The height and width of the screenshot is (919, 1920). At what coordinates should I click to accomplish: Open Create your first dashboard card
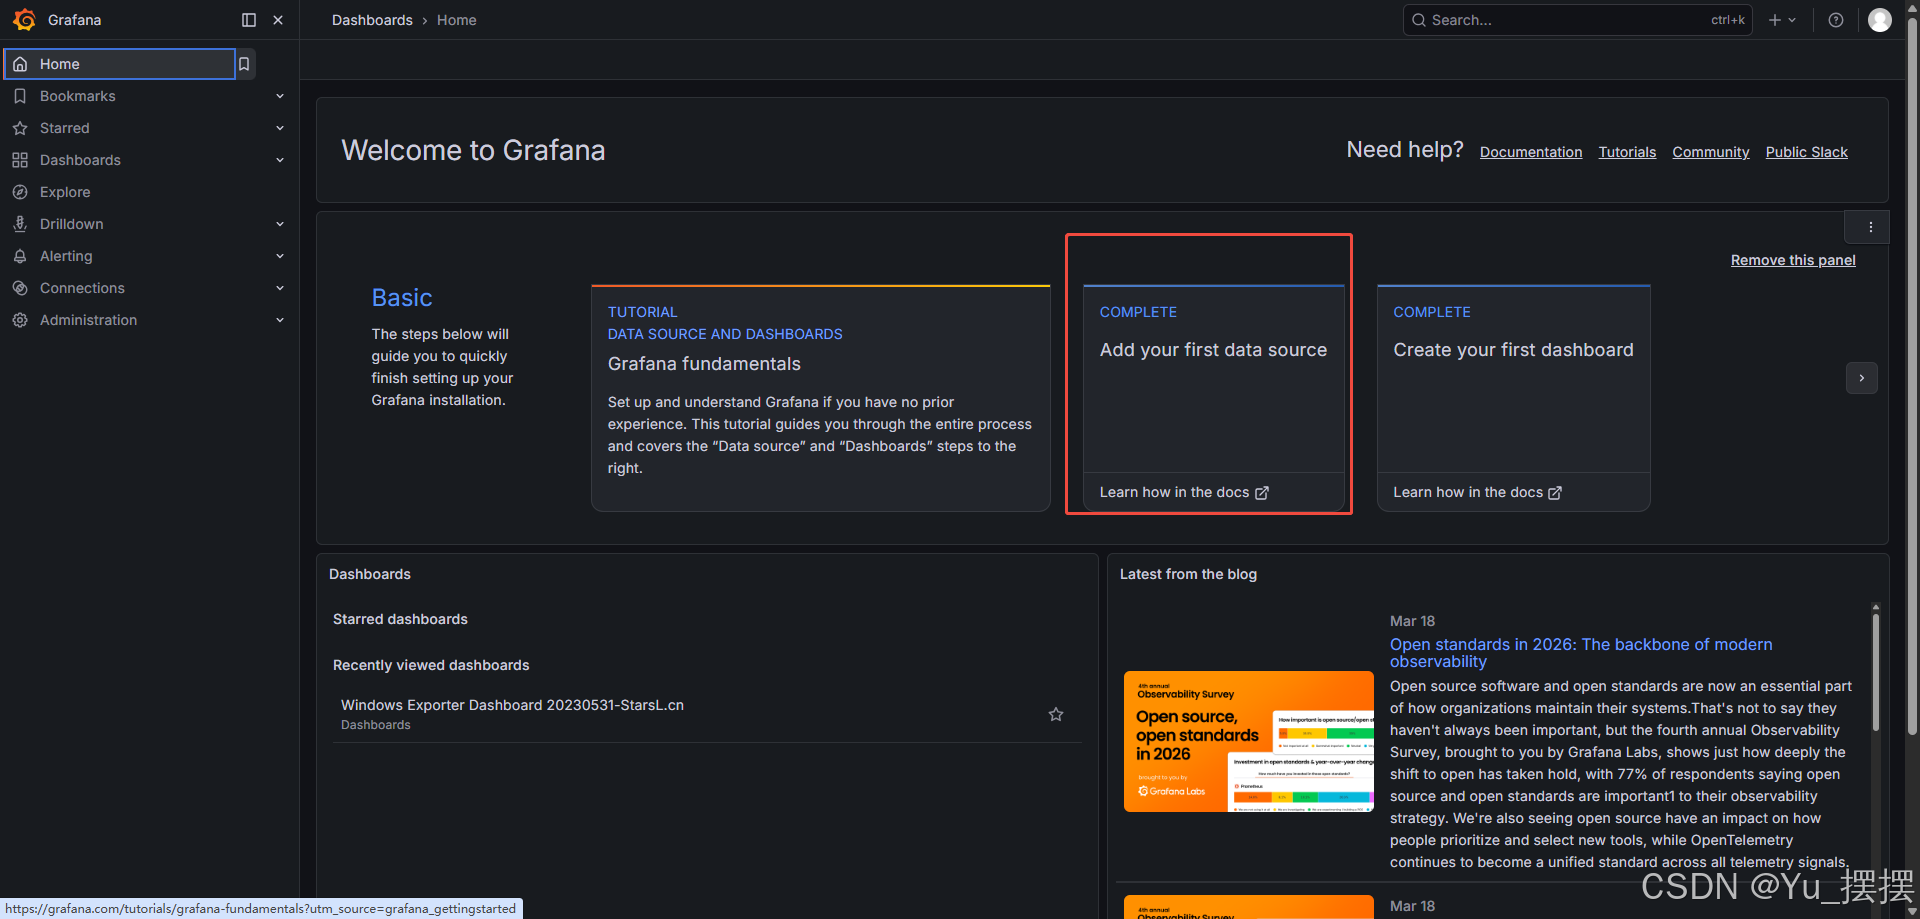[x=1513, y=398]
